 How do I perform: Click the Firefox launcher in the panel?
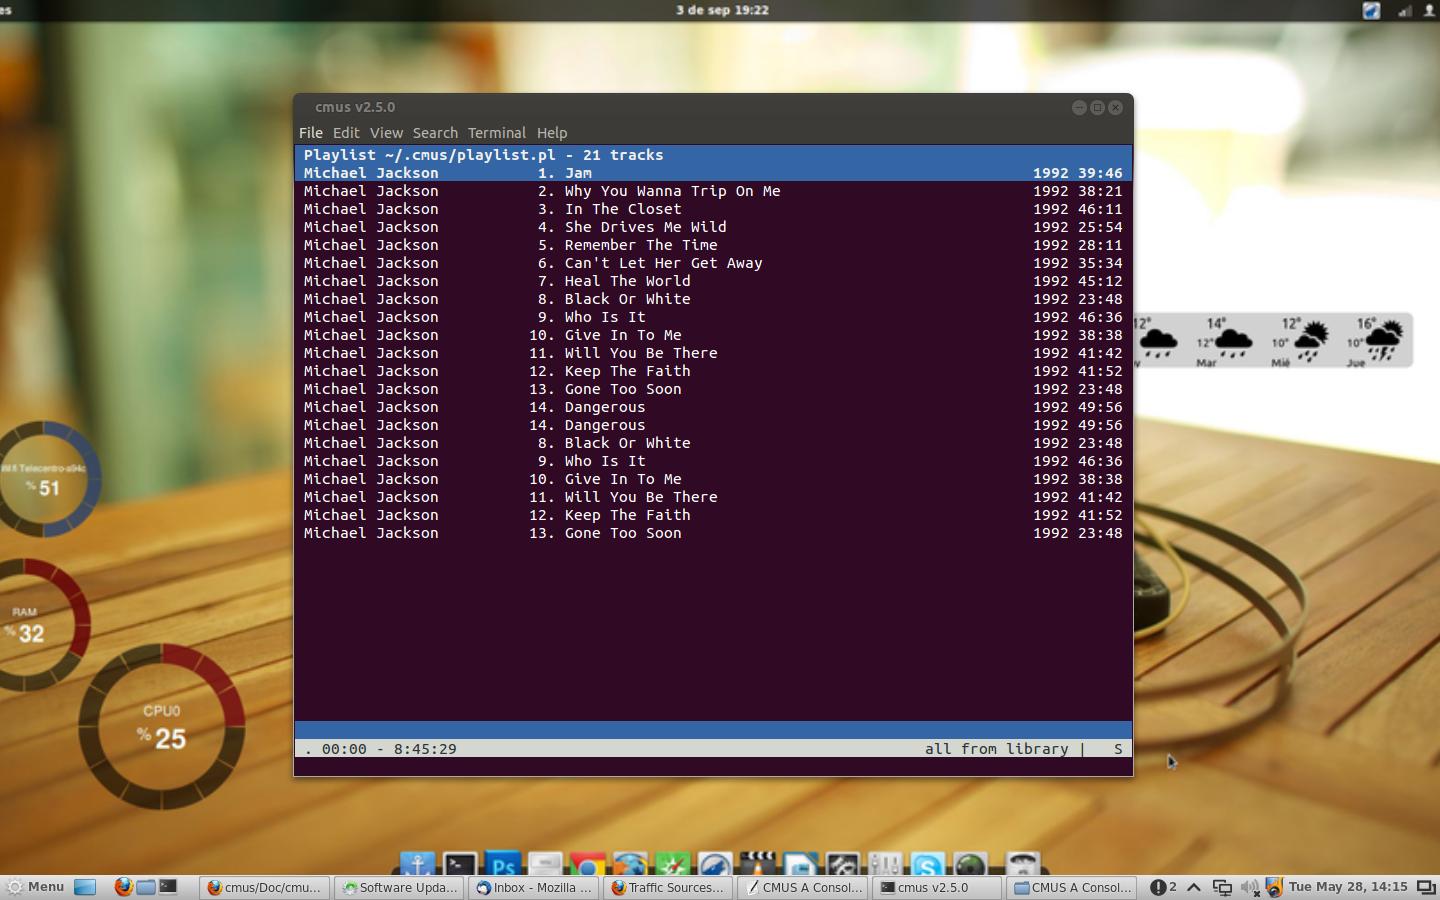tap(123, 887)
